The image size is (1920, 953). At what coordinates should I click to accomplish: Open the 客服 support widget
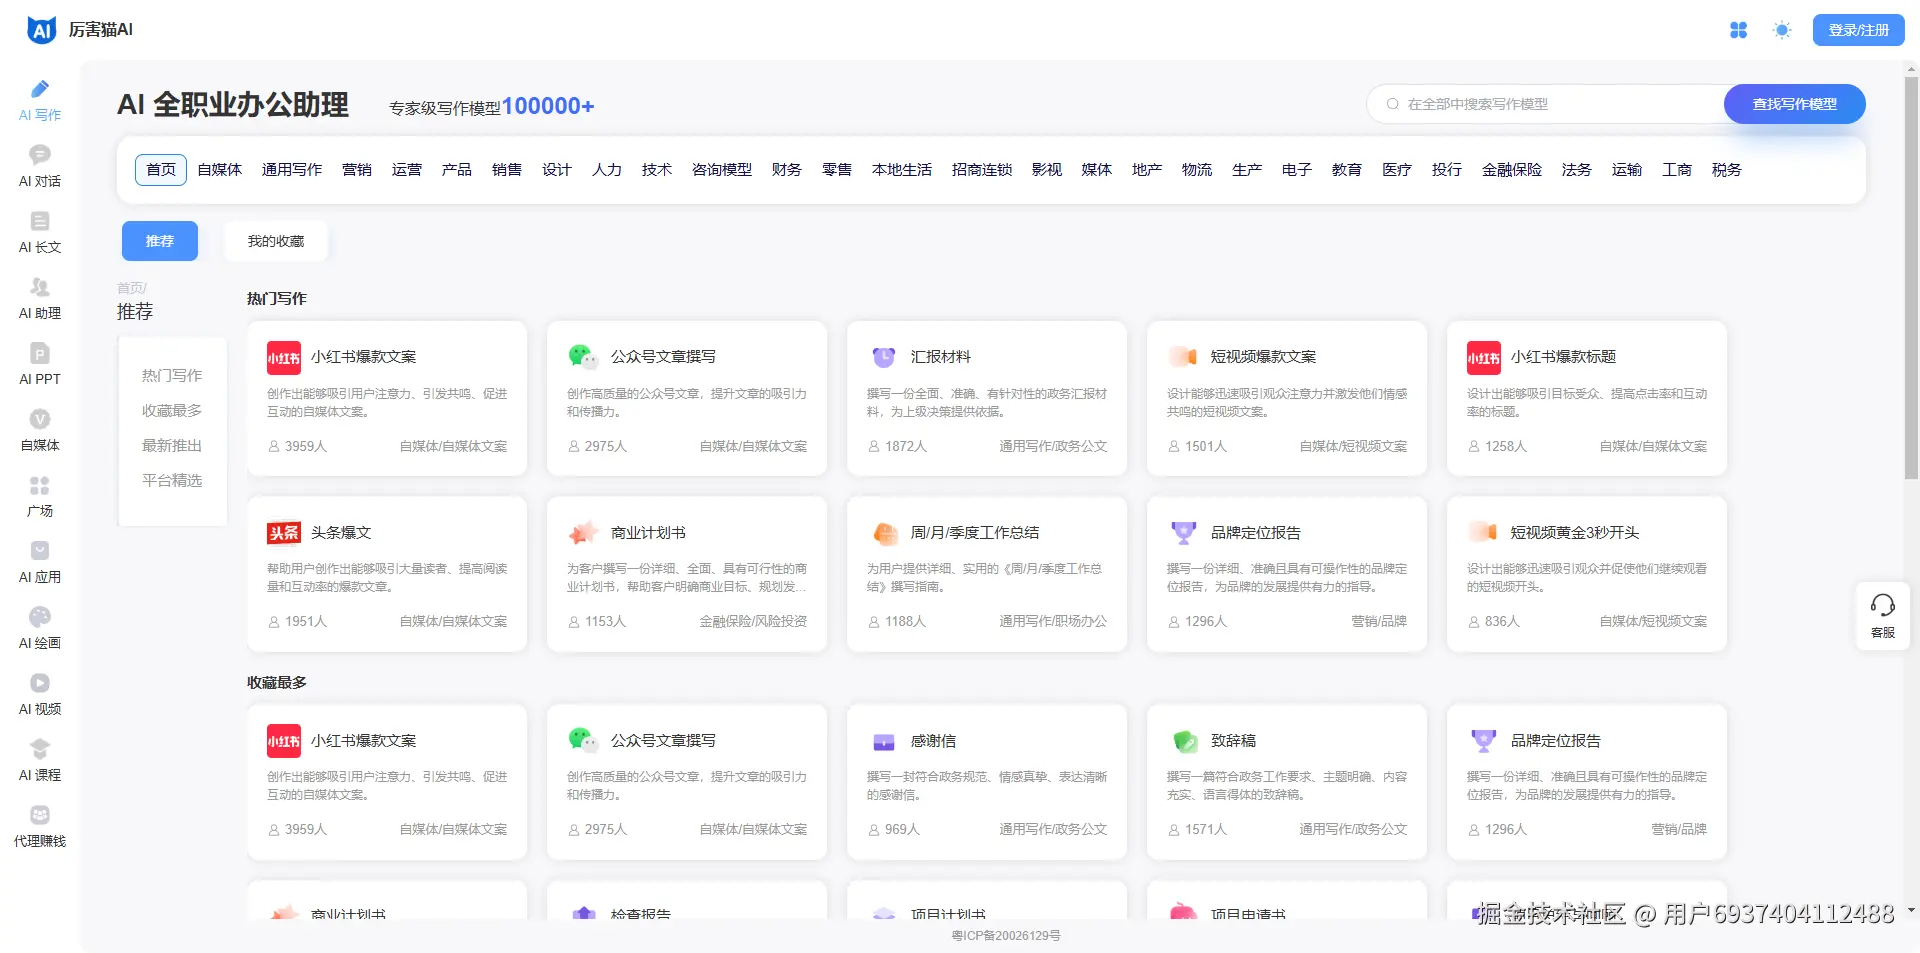tap(1882, 616)
